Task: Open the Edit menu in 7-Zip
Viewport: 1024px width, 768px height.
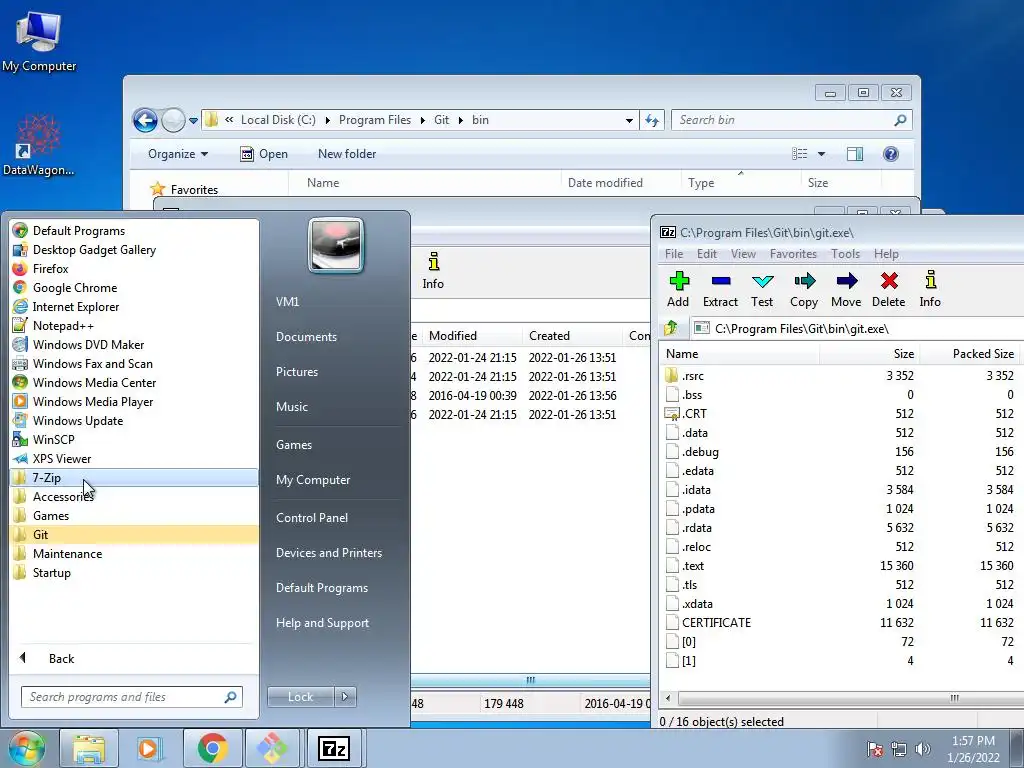Action: pos(707,254)
